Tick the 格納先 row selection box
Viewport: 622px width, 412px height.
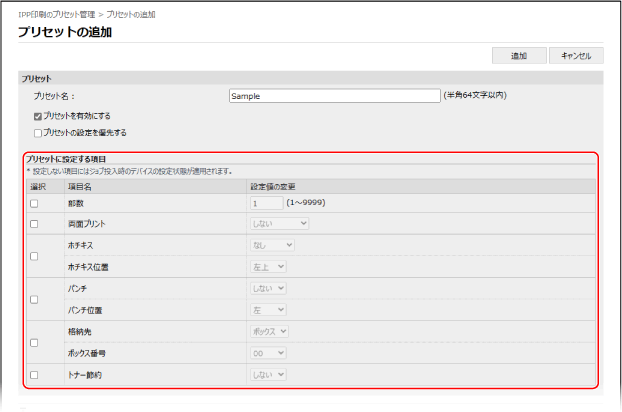[34, 342]
